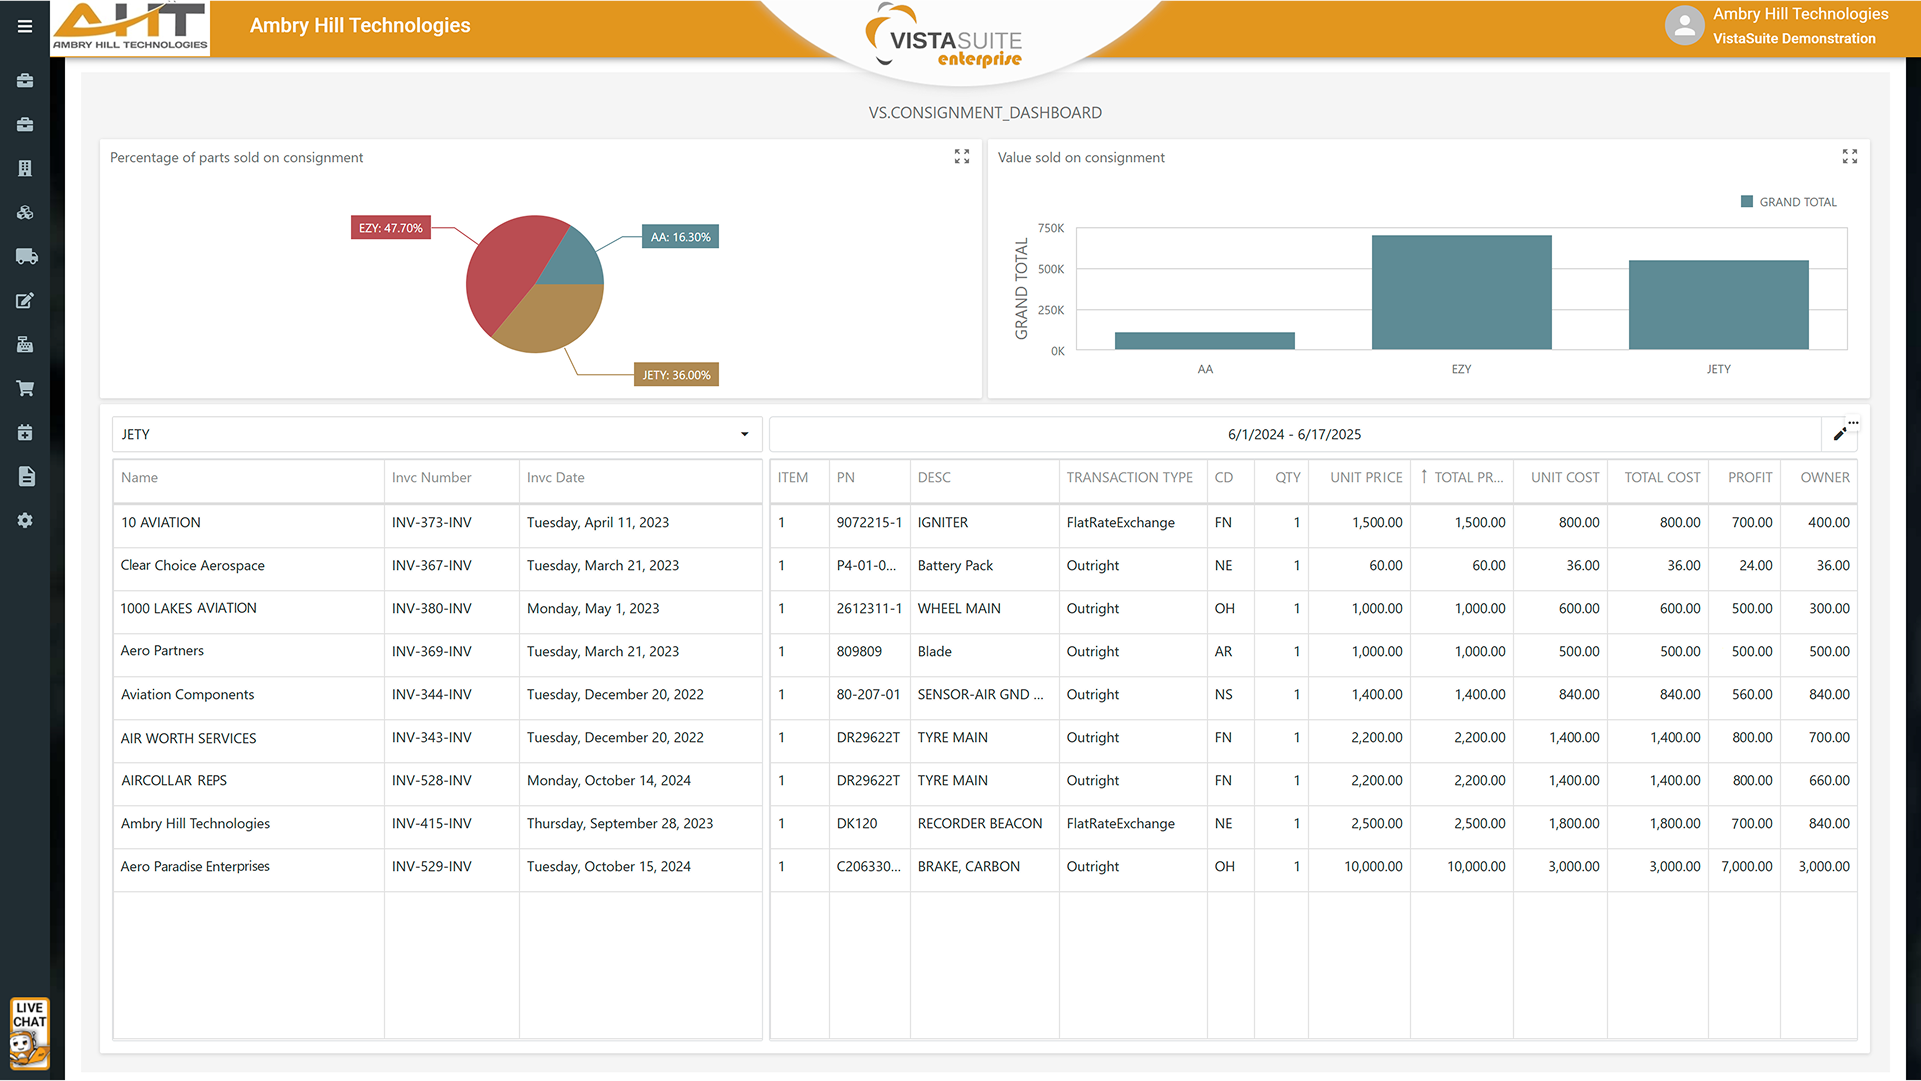Screen dimensions: 1921x1081
Task: Expand the pie chart to fullscreen
Action: pos(961,157)
